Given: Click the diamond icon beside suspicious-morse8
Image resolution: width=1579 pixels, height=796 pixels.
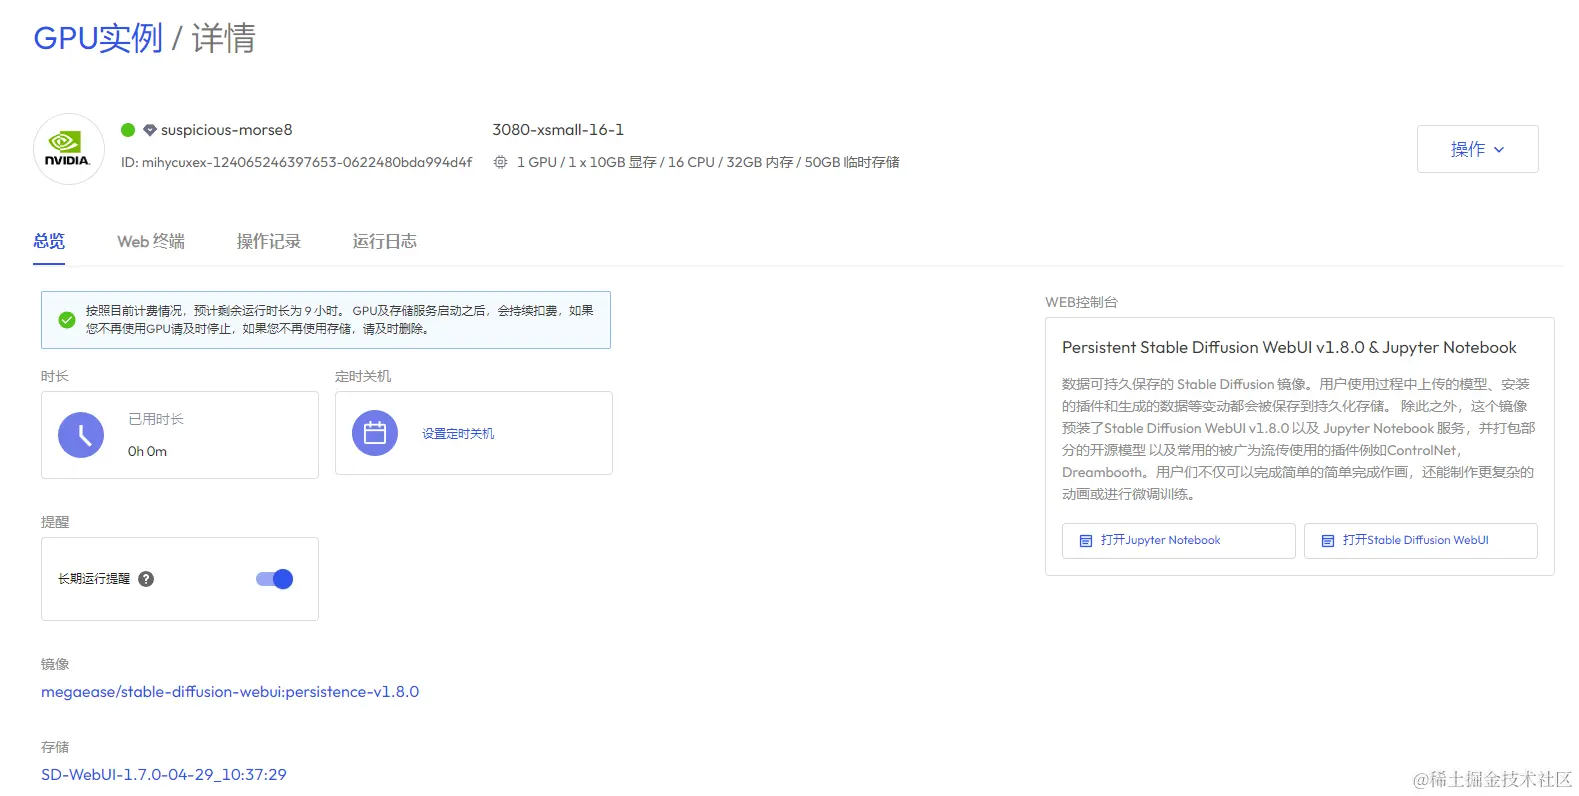Looking at the screenshot, I should click(150, 130).
